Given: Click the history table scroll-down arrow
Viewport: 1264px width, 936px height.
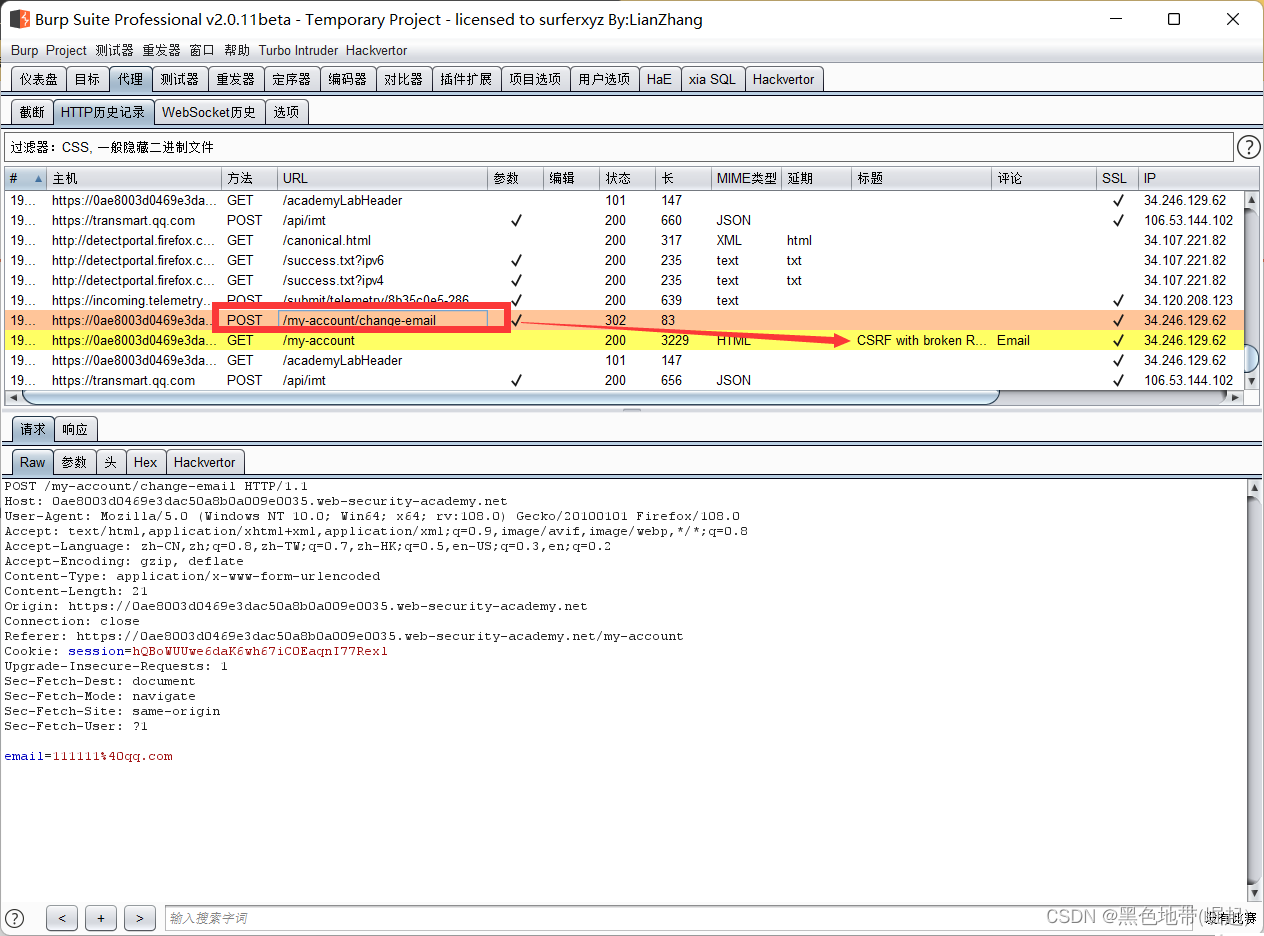Looking at the screenshot, I should click(1252, 382).
